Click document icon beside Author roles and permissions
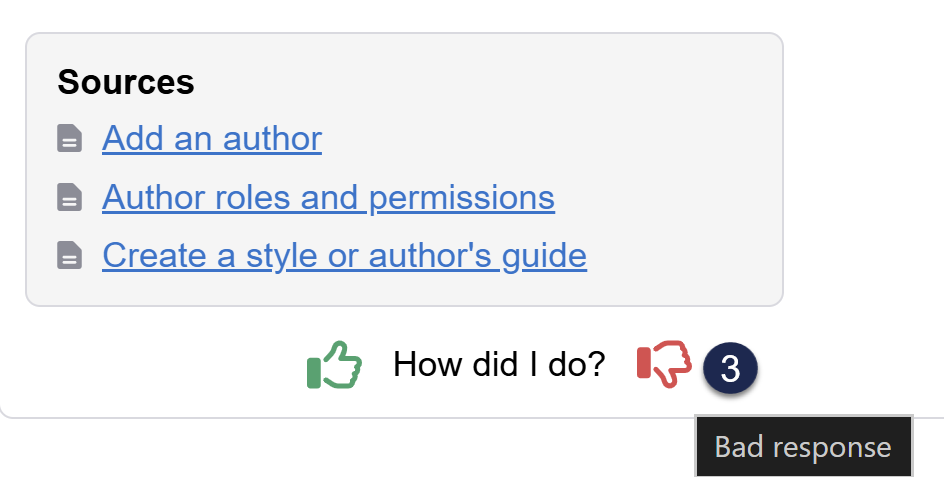Screen dimensions: 944x490 [x=69, y=198]
